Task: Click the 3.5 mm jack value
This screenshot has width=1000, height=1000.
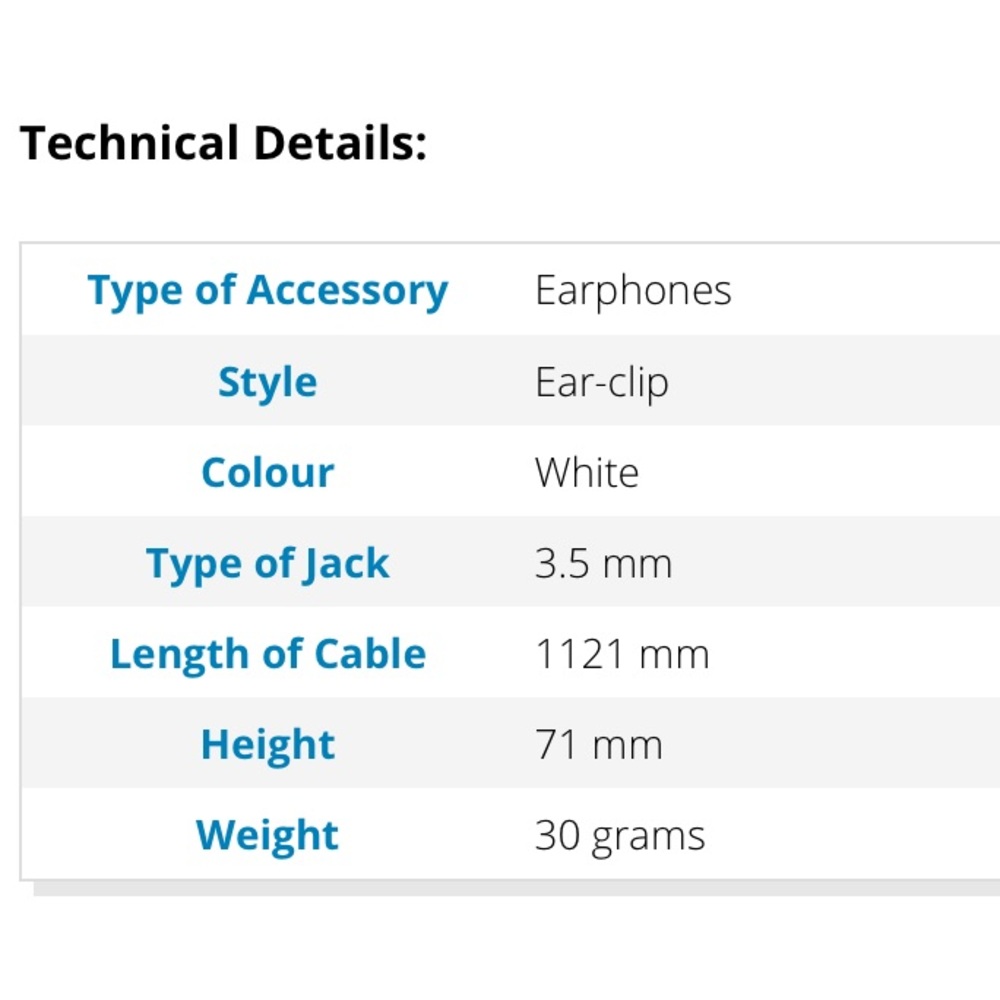Action: coord(603,564)
